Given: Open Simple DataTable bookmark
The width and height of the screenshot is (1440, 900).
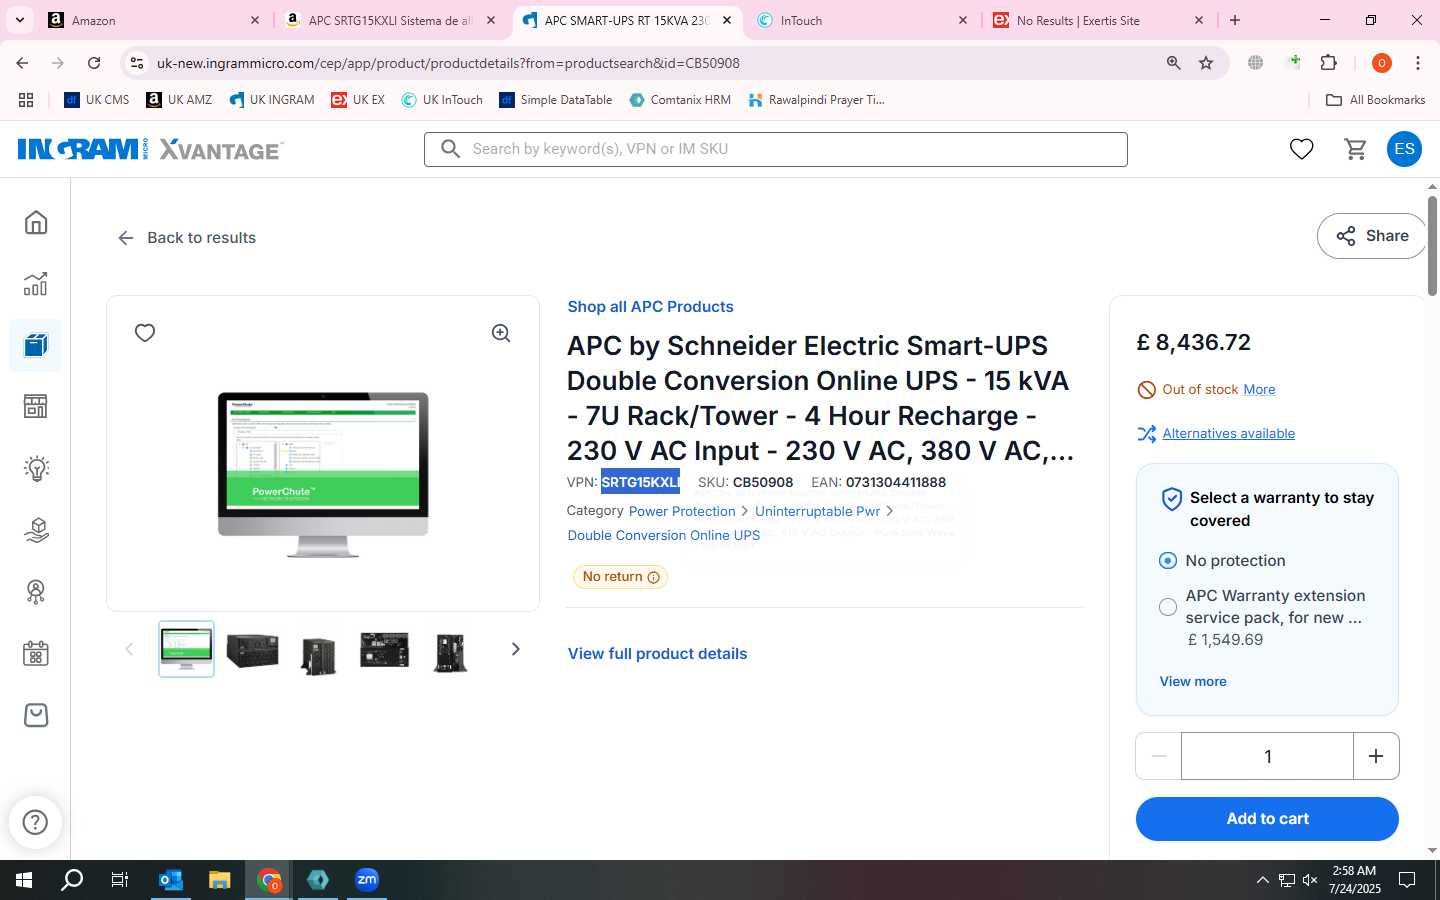Looking at the screenshot, I should [x=556, y=100].
